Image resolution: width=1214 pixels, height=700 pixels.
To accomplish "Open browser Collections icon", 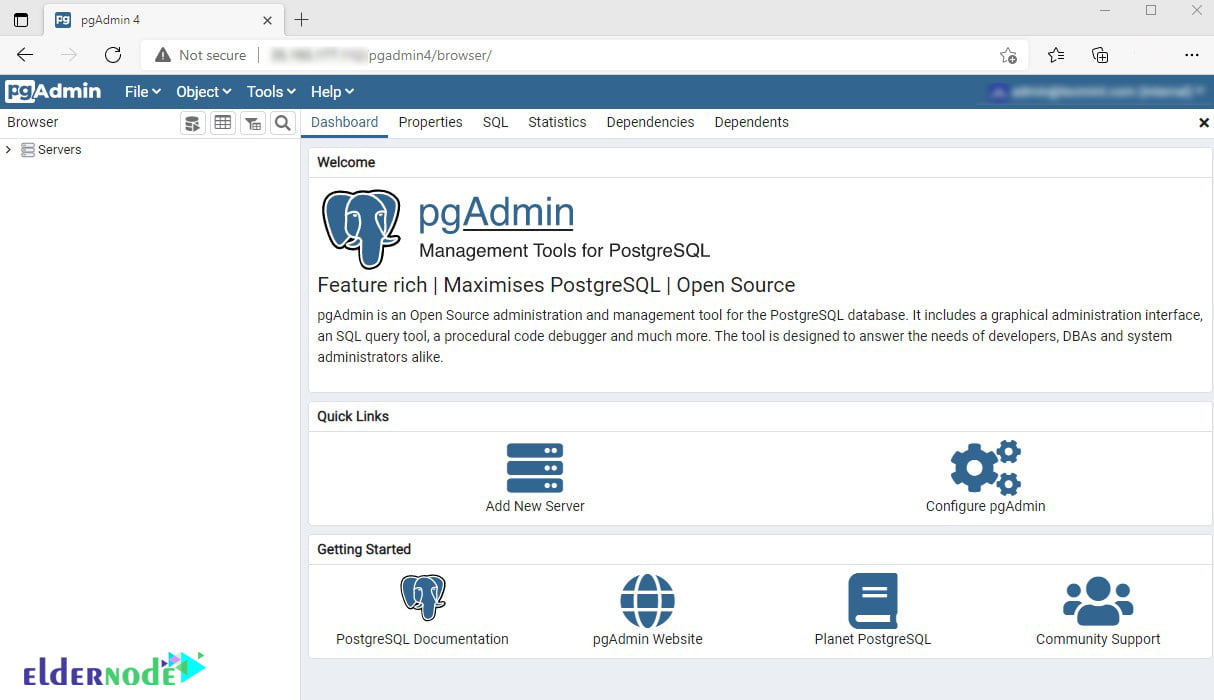I will point(1100,55).
